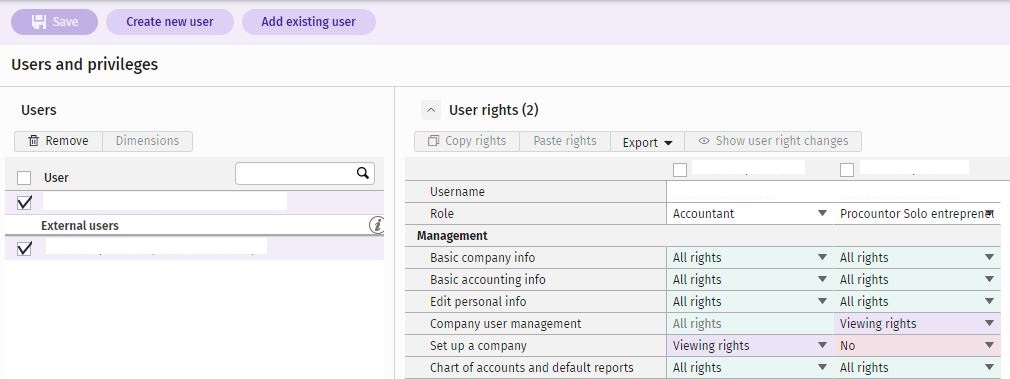Tick the second user column checkbox in rights table
Screen dimensions: 1010x379
847,170
